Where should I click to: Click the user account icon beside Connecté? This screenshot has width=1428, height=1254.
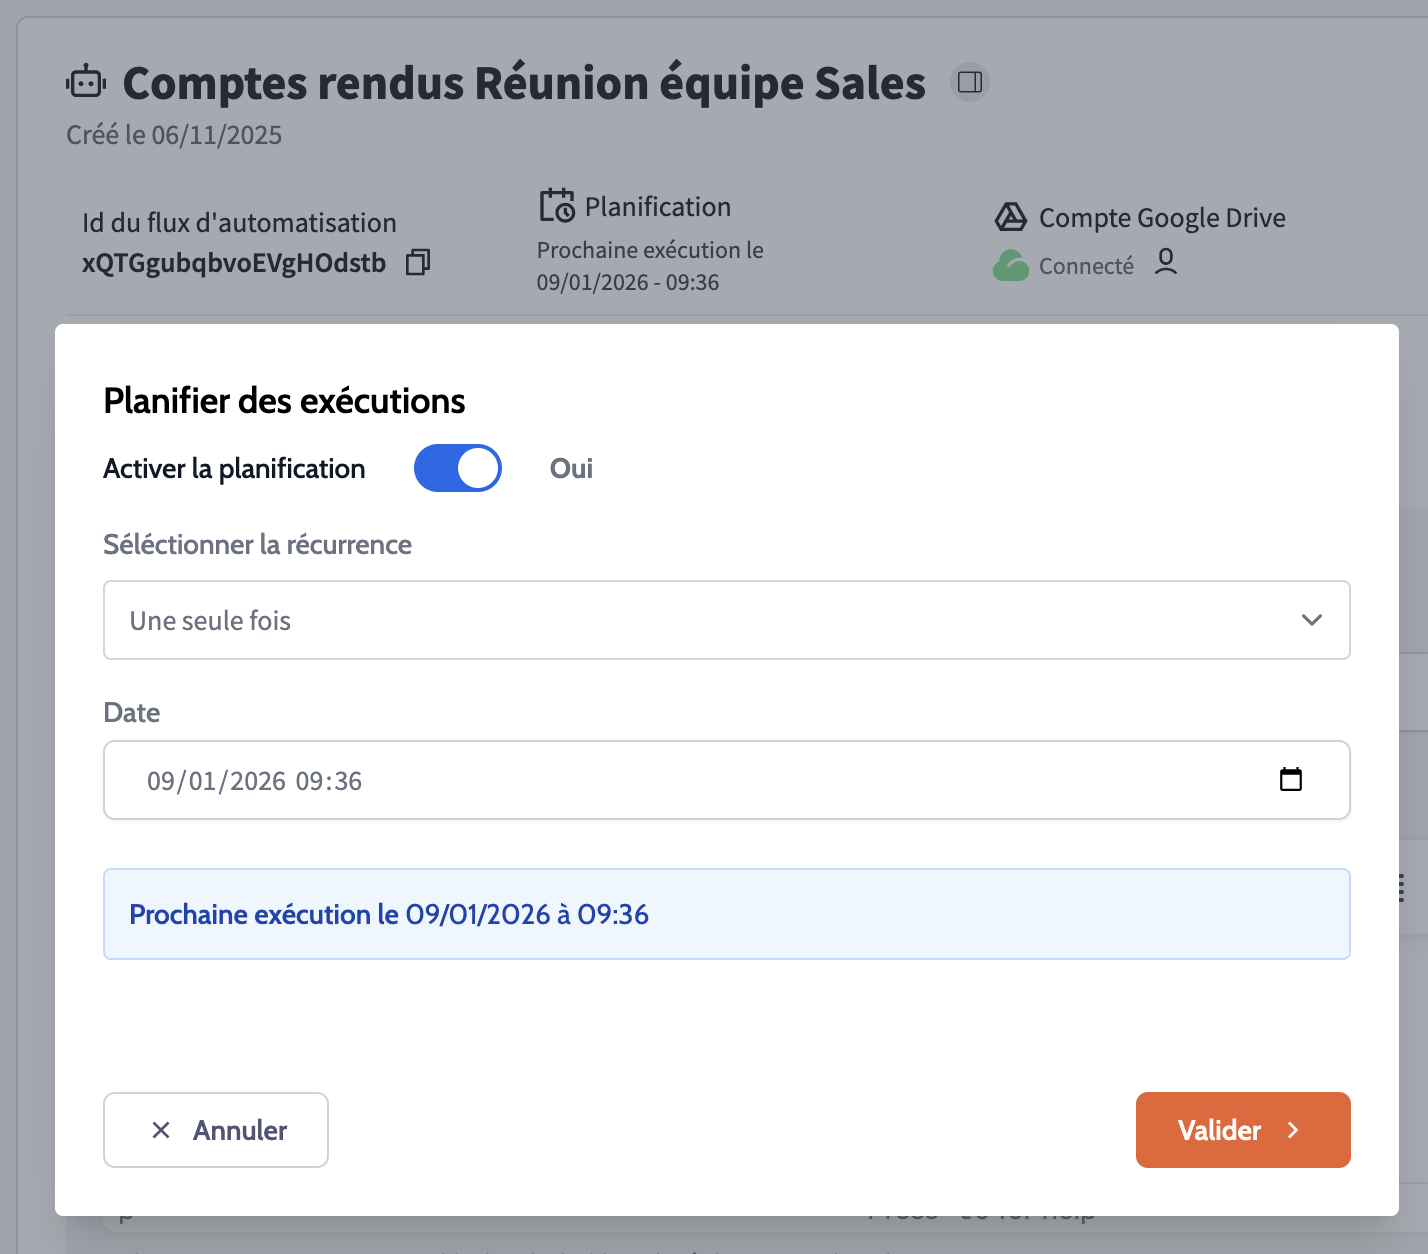(x=1165, y=262)
